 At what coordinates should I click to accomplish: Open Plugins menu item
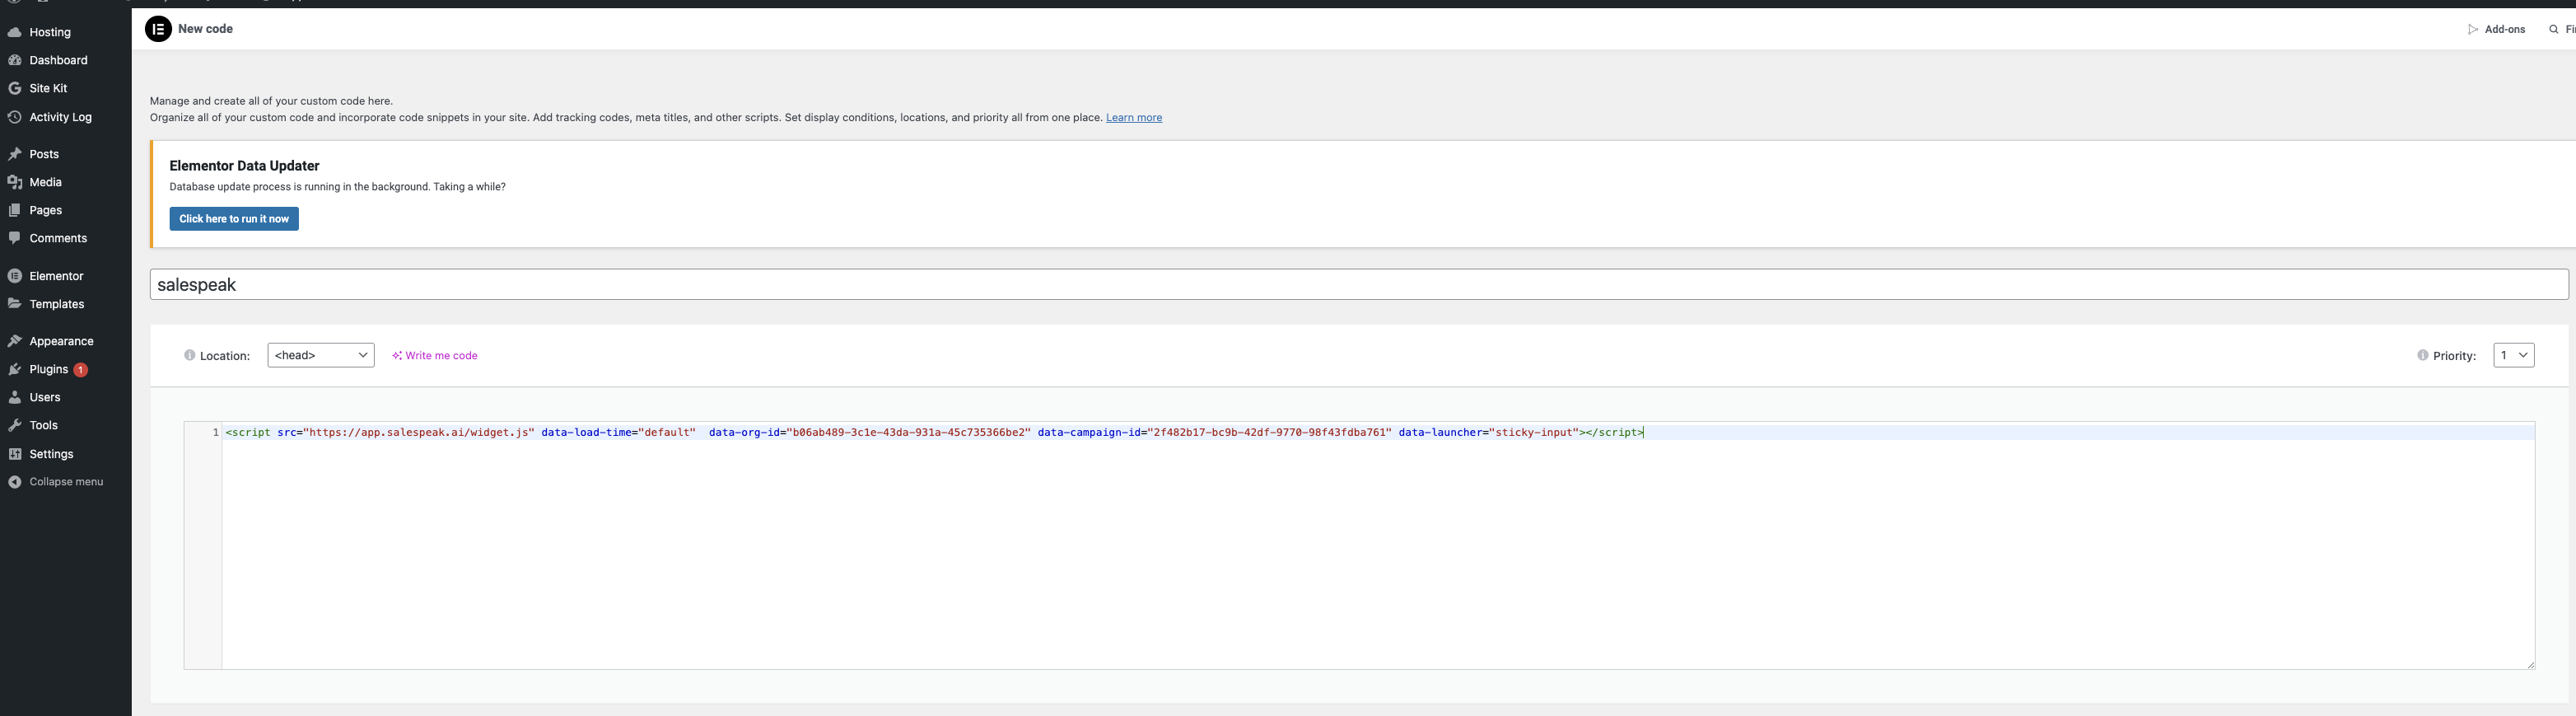point(66,369)
